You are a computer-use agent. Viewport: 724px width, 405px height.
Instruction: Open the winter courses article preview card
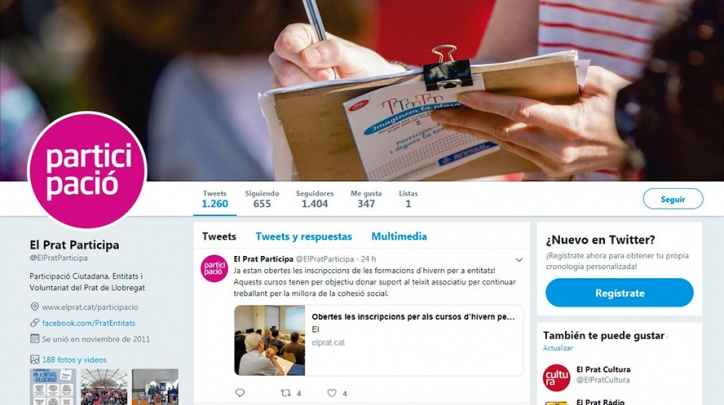[x=379, y=340]
